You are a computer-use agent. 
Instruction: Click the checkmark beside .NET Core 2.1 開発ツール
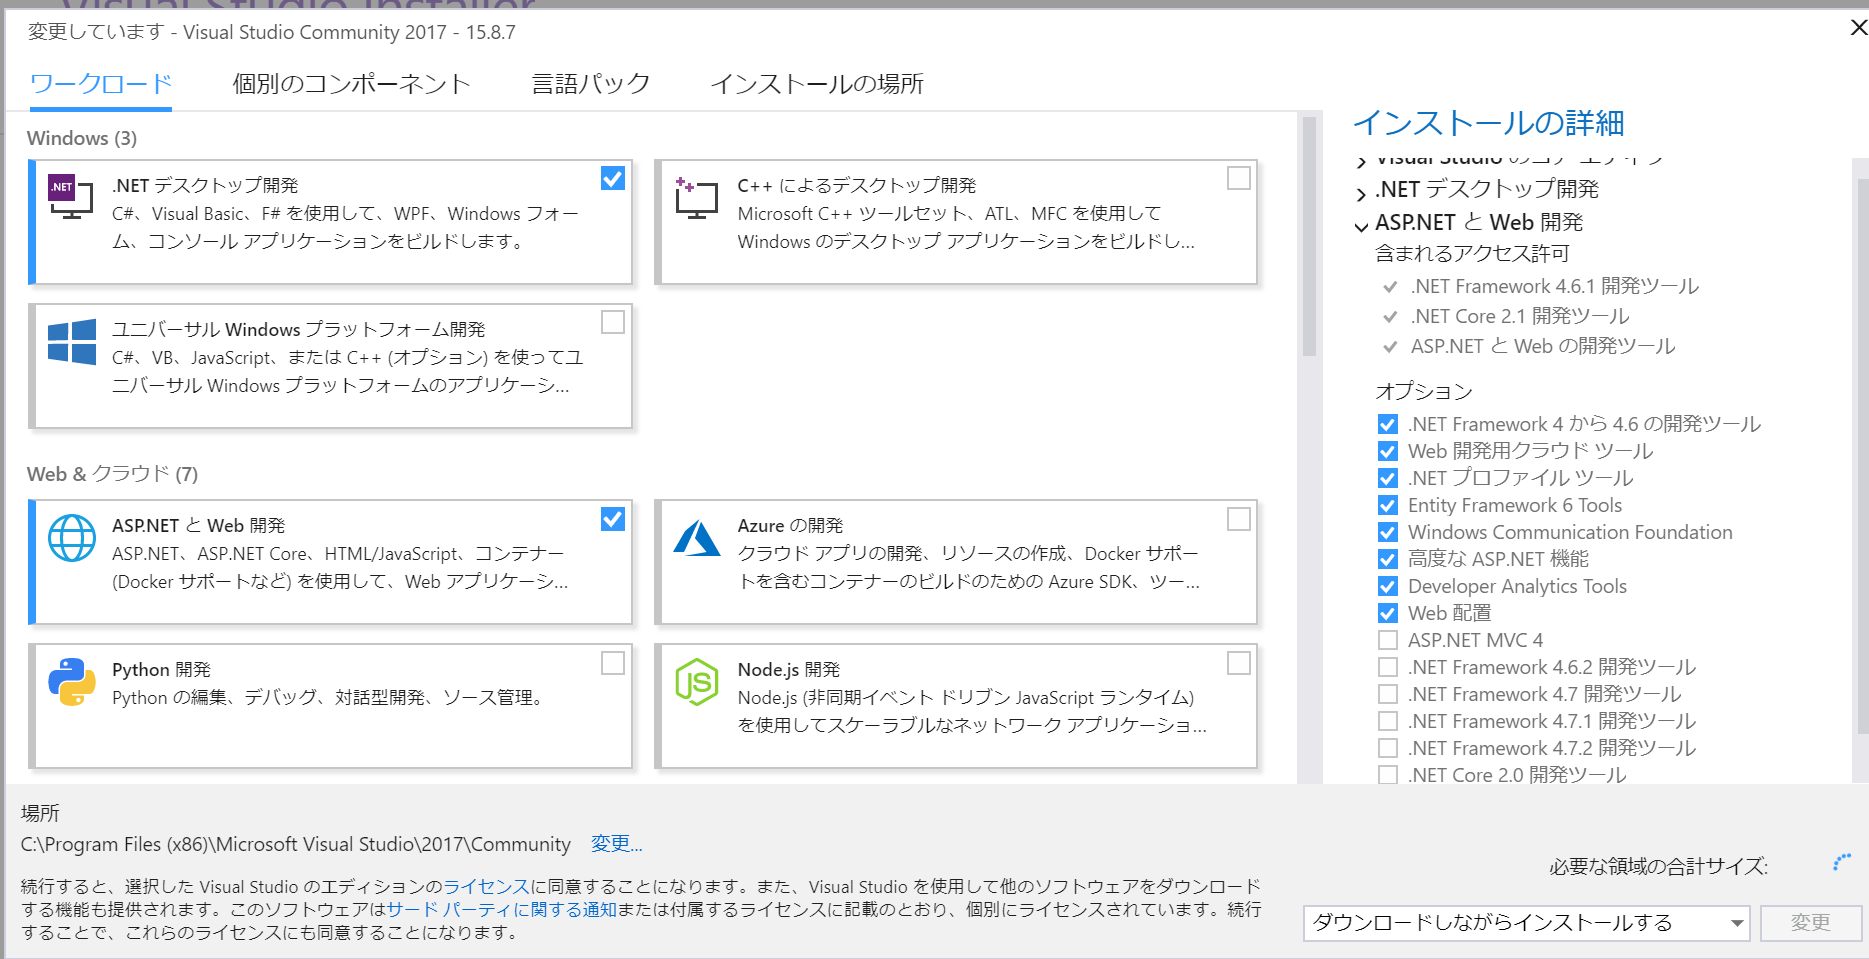click(x=1389, y=317)
